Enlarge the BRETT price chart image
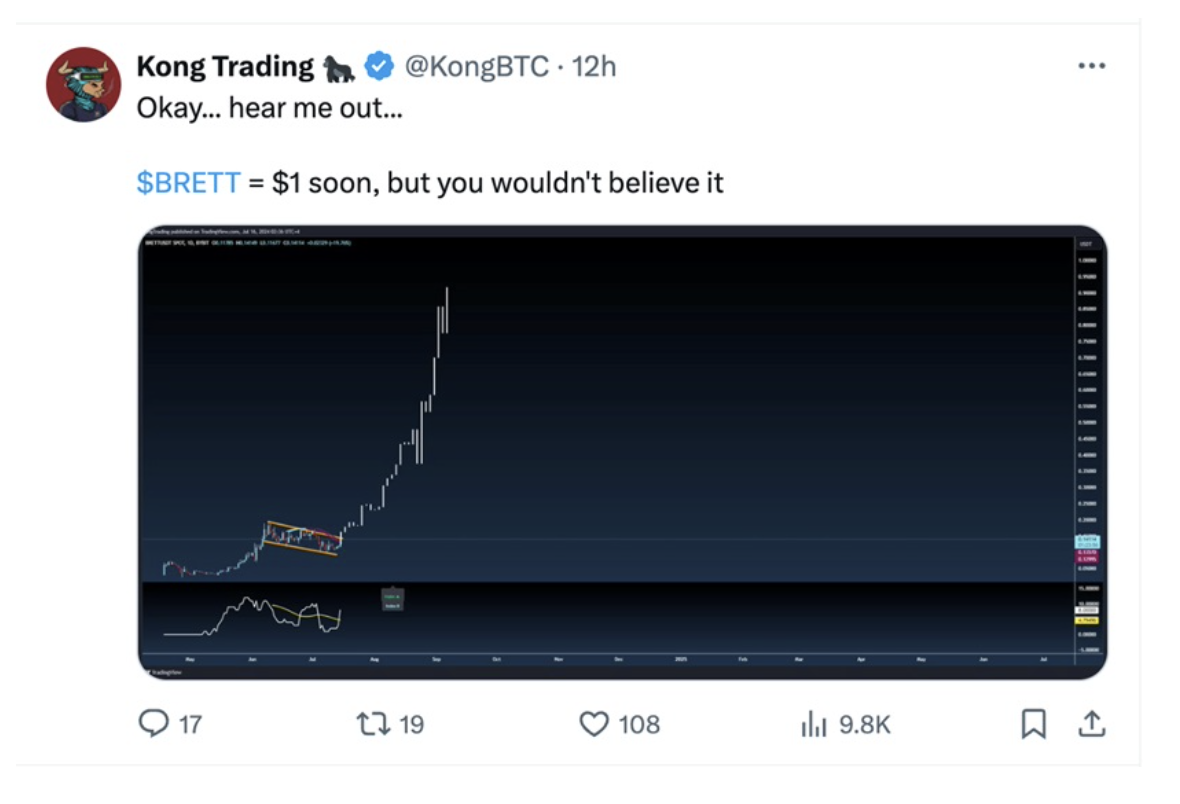Screen dimensions: 1180x804 622,452
